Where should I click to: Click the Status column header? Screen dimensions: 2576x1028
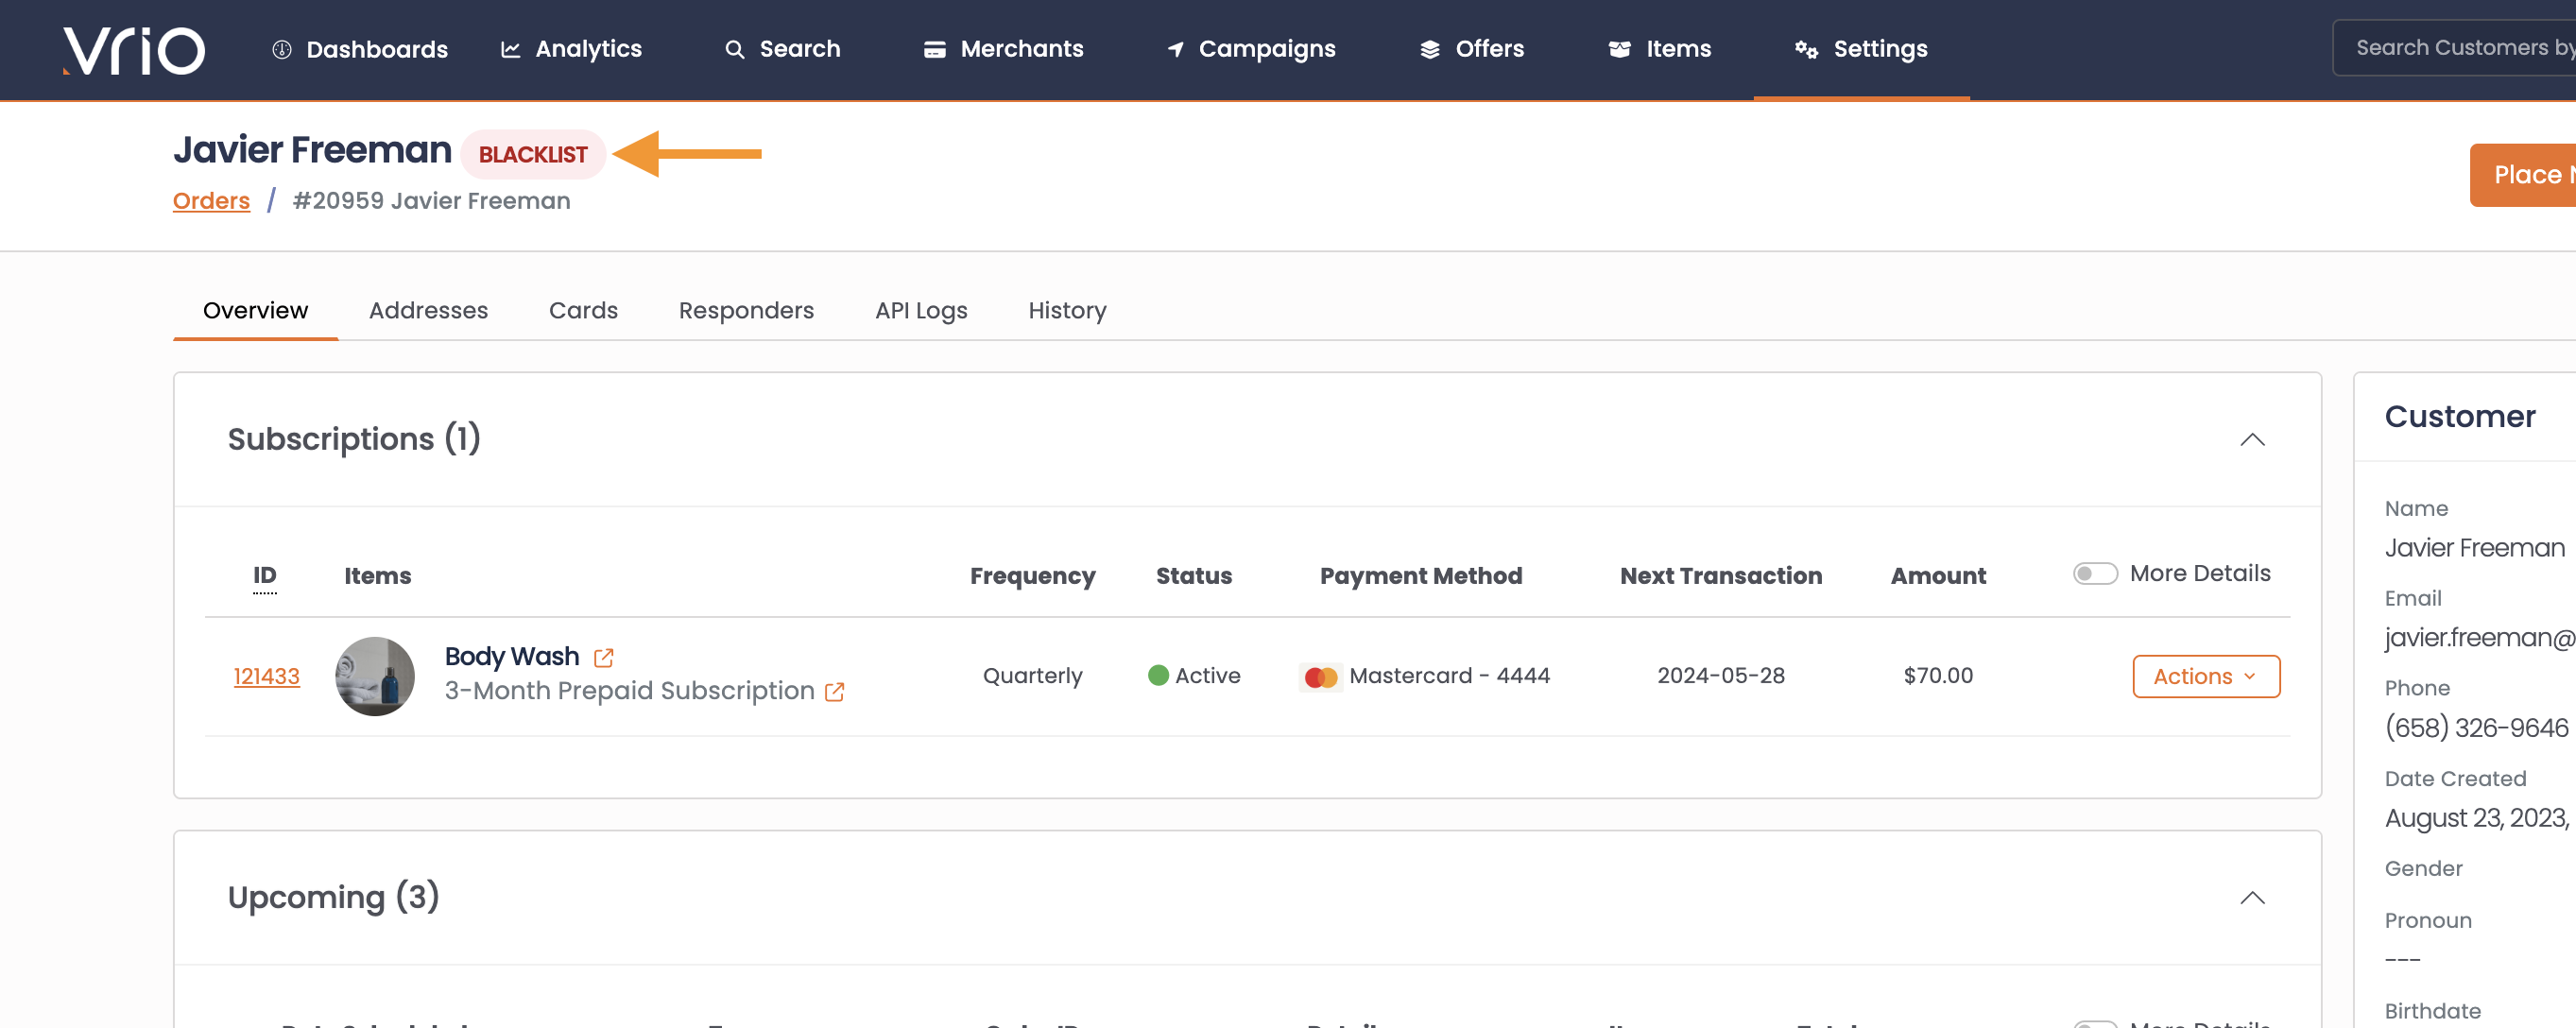point(1194,576)
